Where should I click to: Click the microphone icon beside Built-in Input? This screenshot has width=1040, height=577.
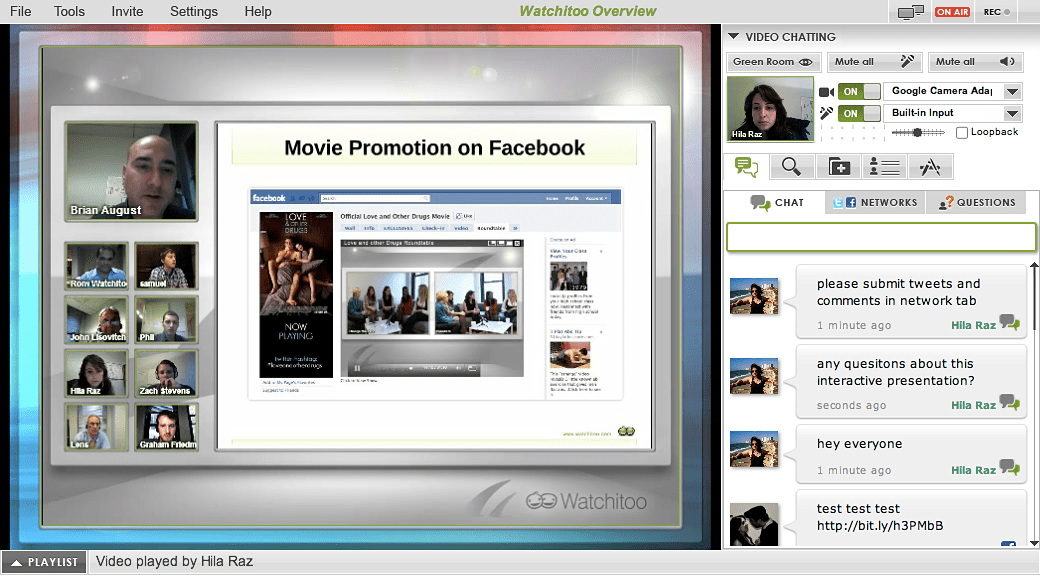[x=826, y=113]
